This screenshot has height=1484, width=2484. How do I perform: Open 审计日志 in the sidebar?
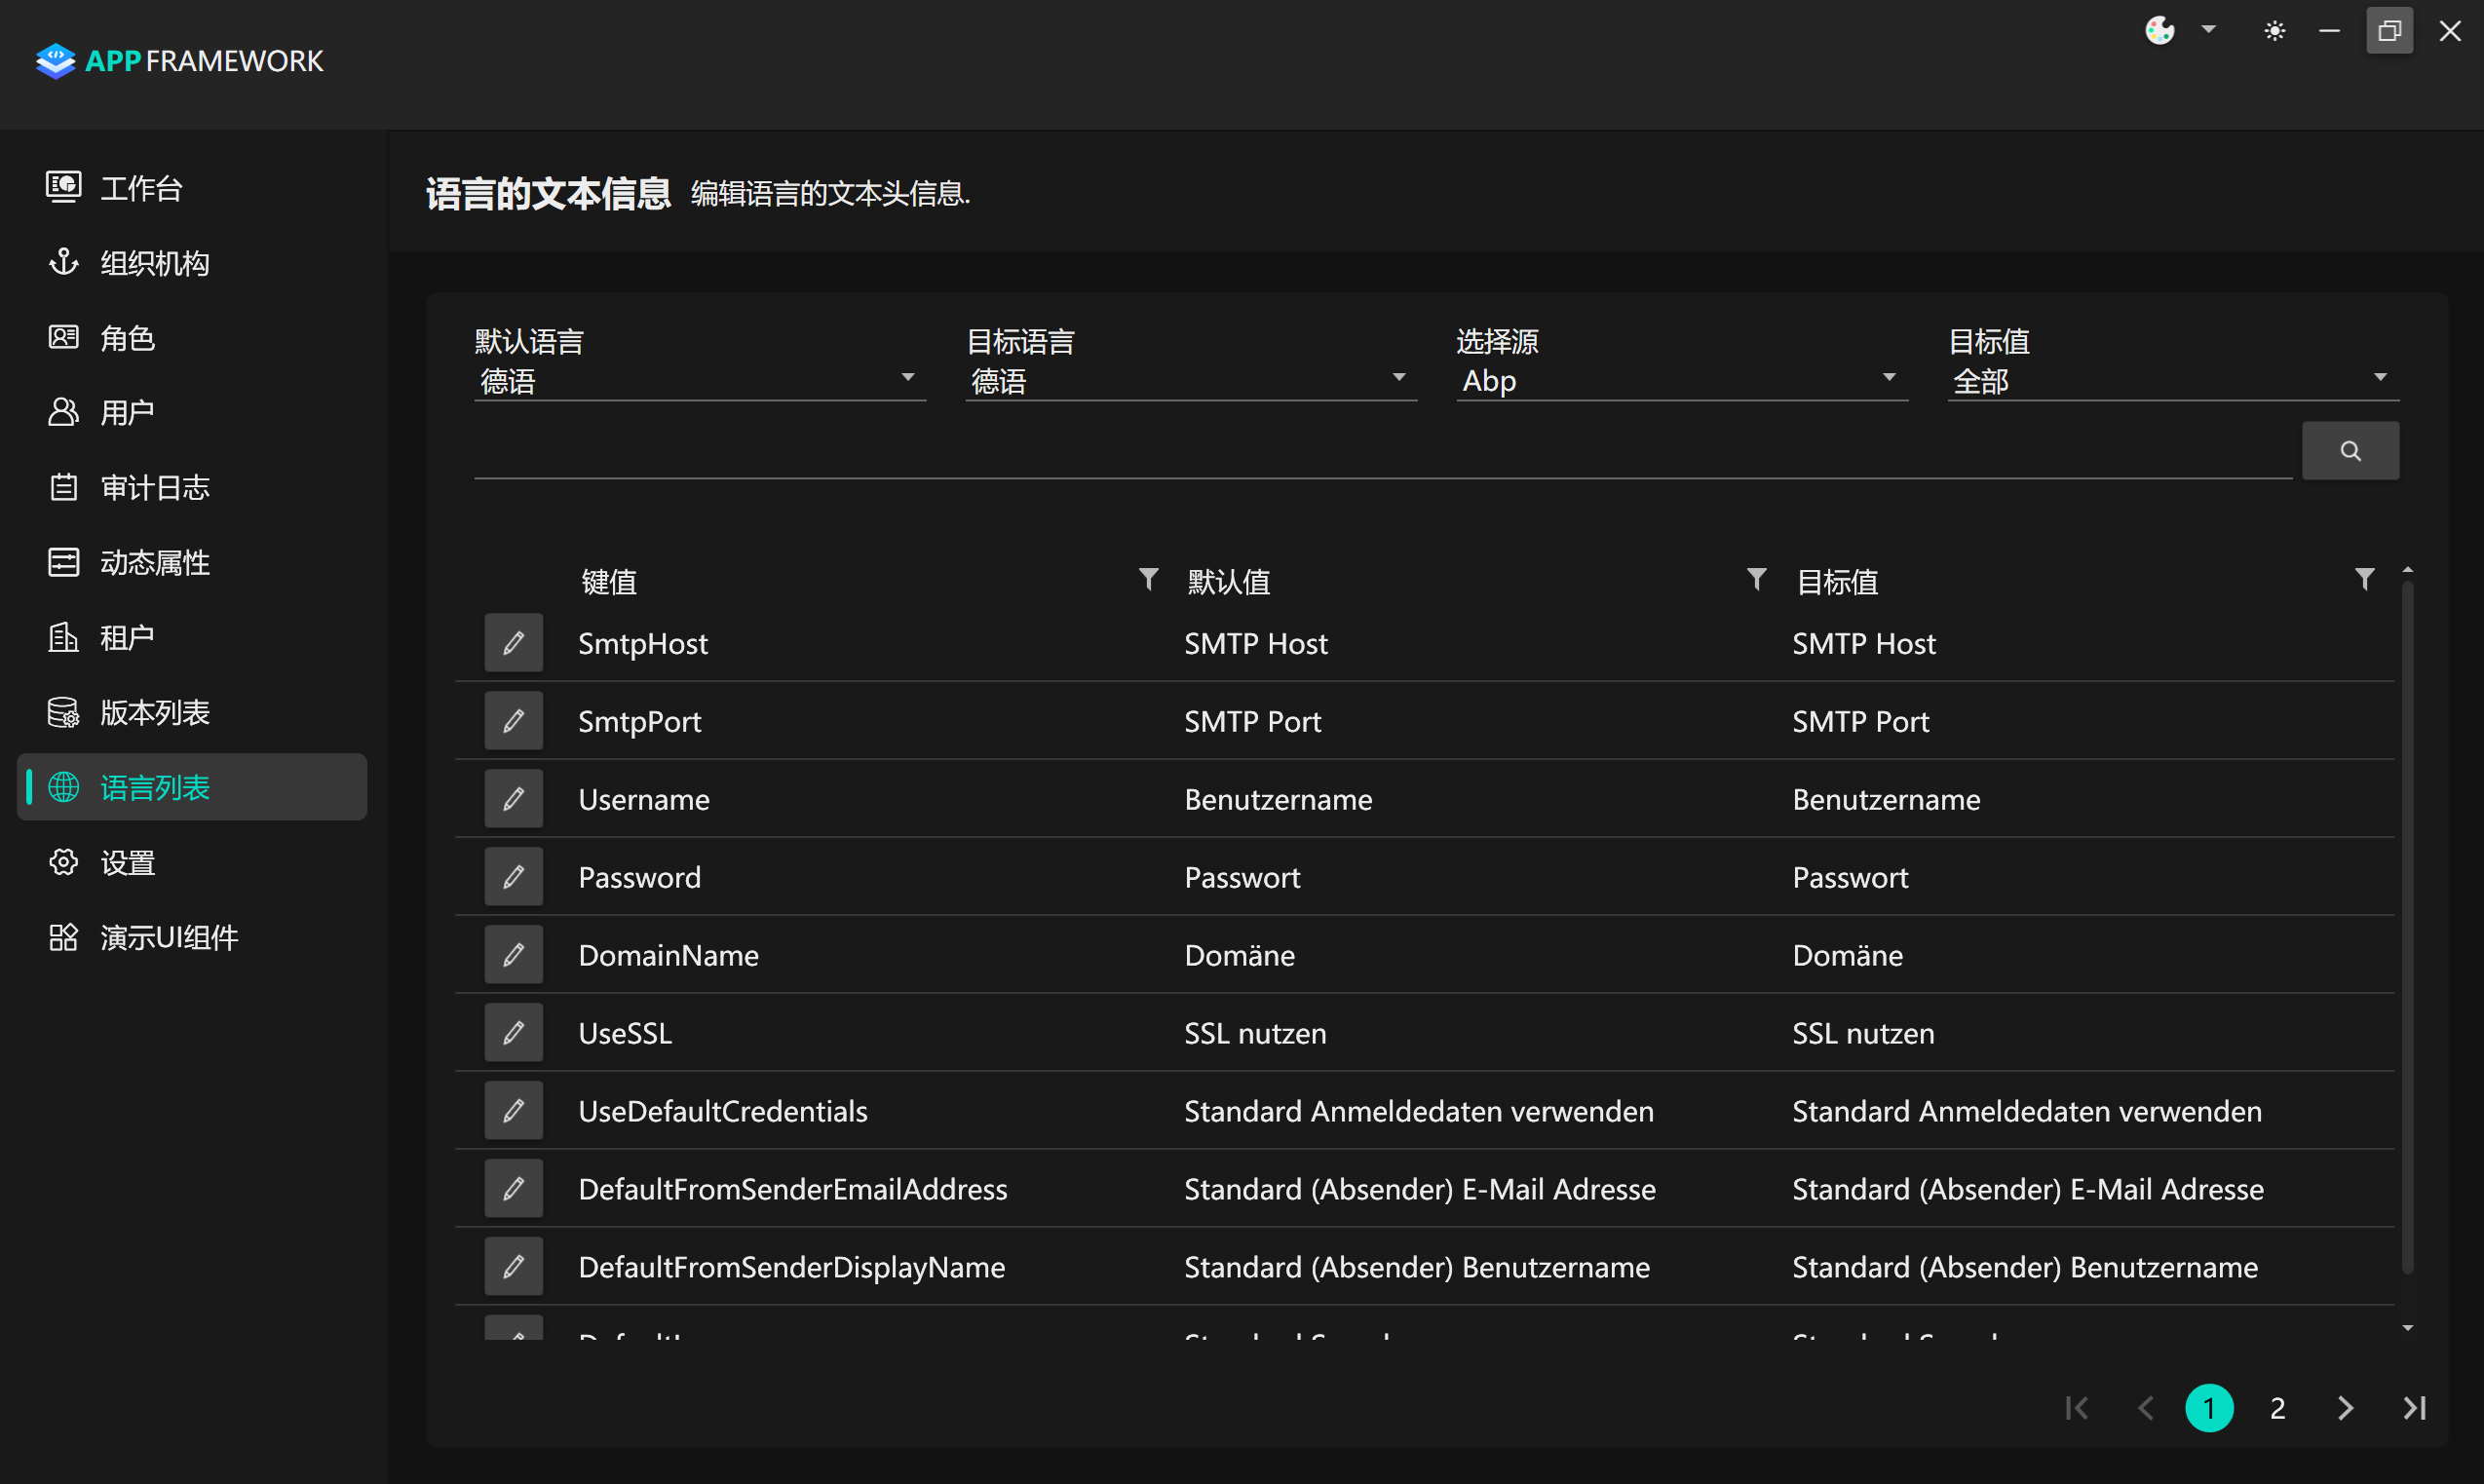coord(155,488)
